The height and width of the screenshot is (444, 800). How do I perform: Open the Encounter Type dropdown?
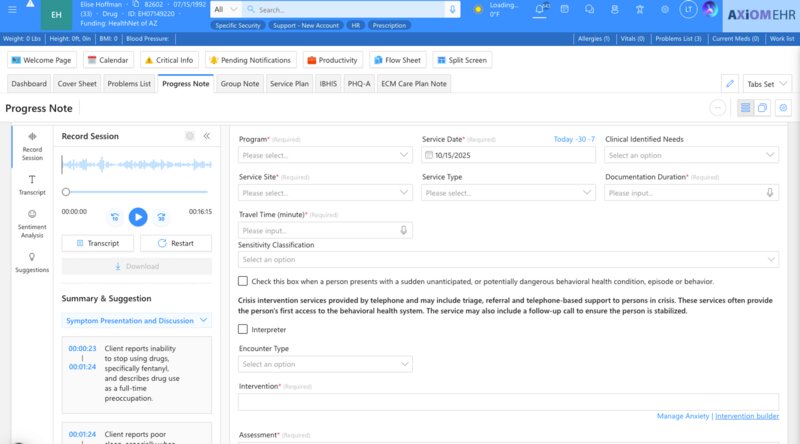click(325, 364)
